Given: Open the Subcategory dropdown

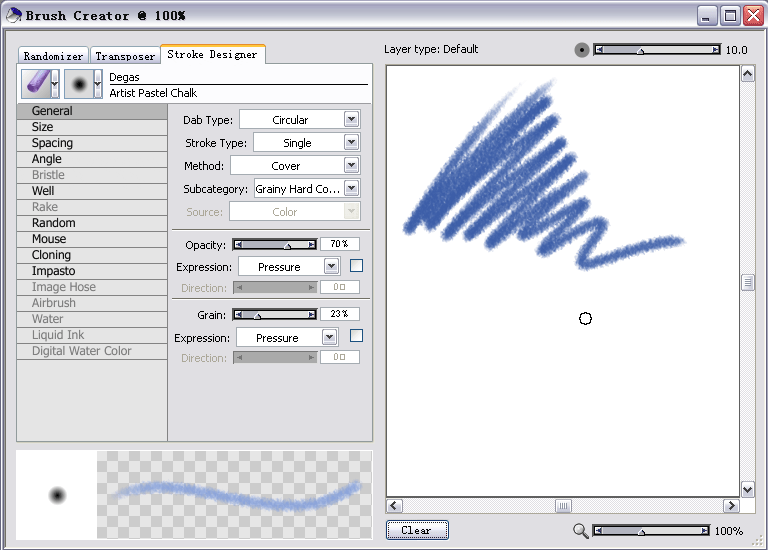Looking at the screenshot, I should tap(351, 188).
